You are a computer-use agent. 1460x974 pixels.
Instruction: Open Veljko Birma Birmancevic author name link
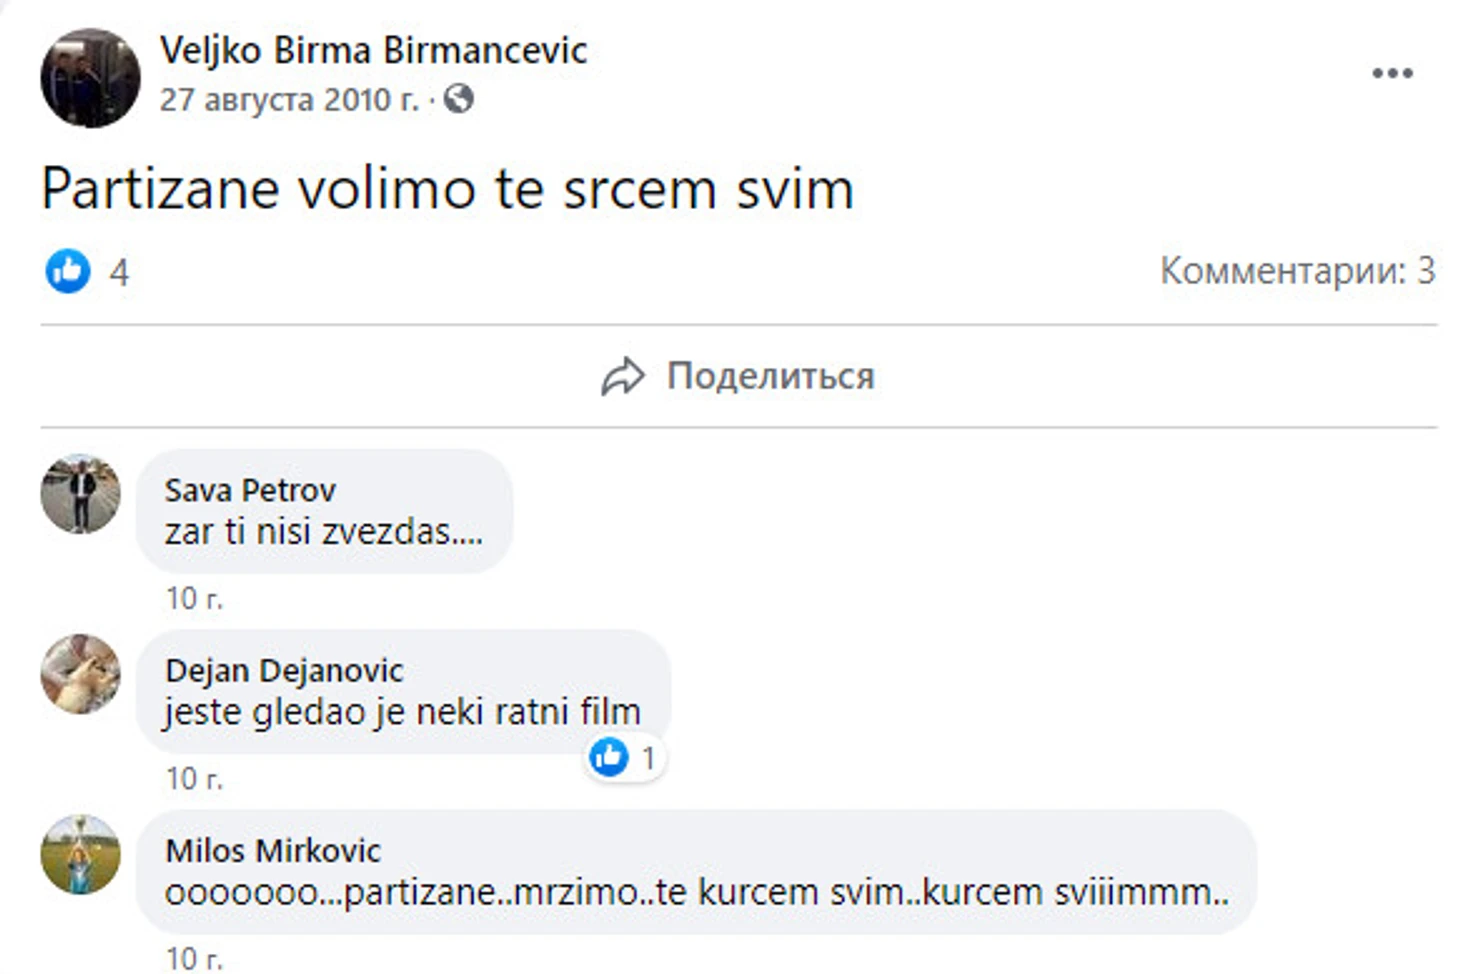[373, 50]
